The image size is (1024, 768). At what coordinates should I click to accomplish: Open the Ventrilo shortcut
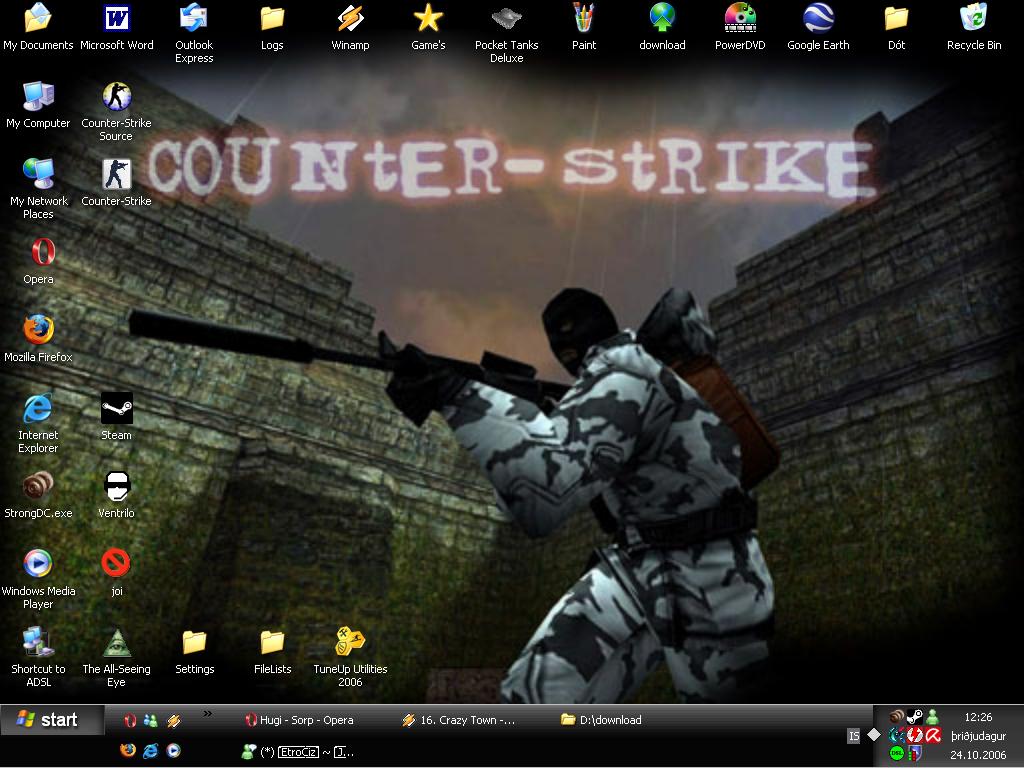[116, 494]
